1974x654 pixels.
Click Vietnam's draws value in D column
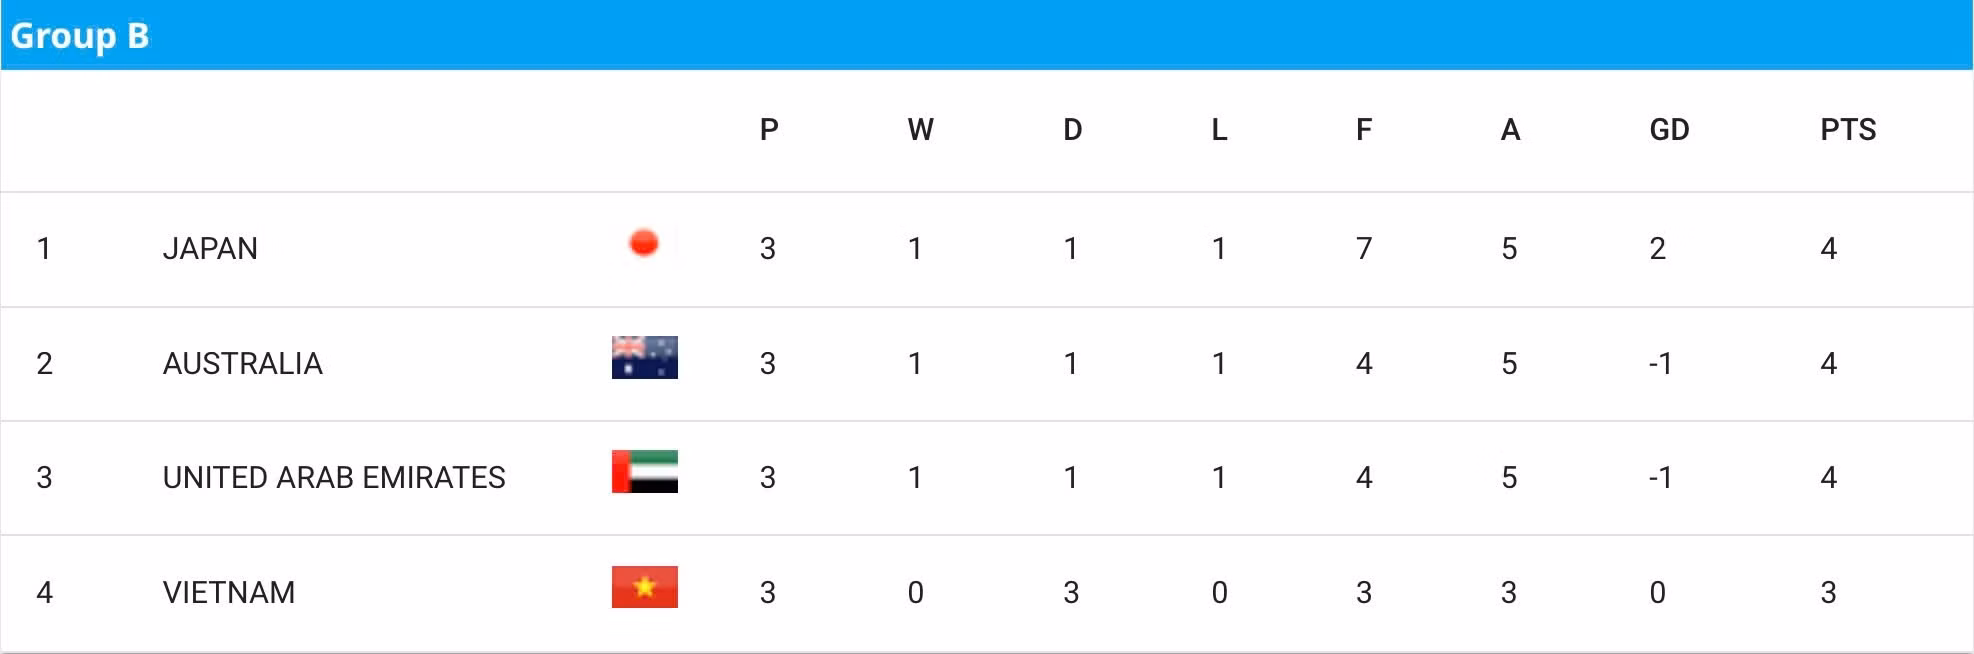point(1071,592)
